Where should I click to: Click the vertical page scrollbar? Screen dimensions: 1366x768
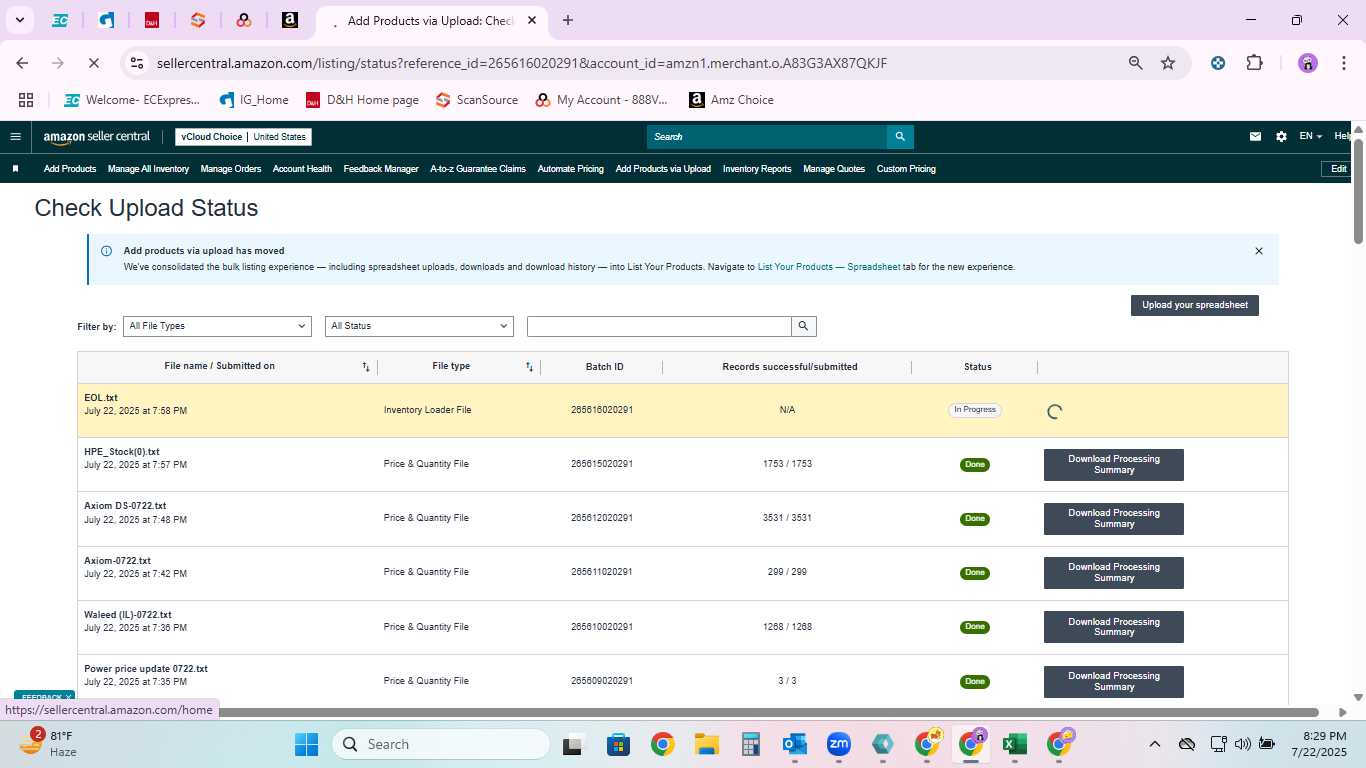[x=1358, y=190]
